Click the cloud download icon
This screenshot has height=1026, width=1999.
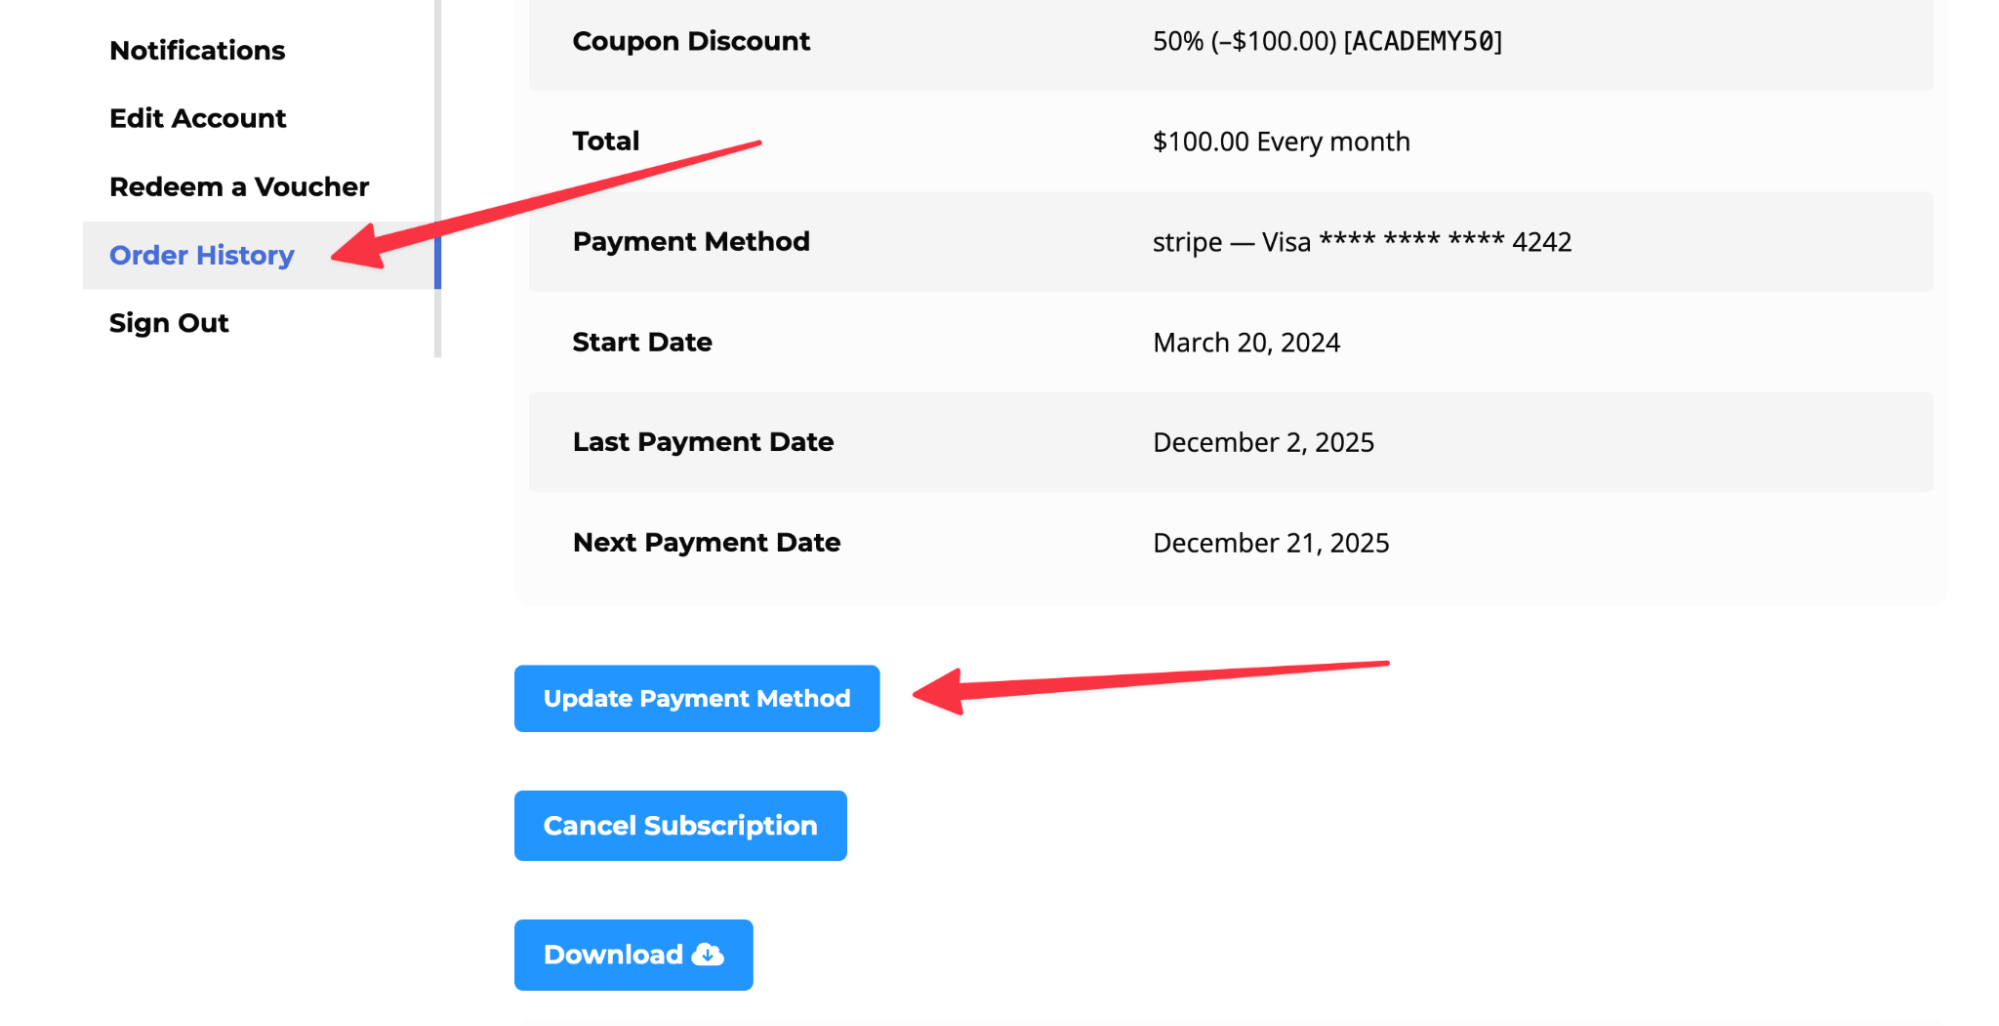point(708,955)
